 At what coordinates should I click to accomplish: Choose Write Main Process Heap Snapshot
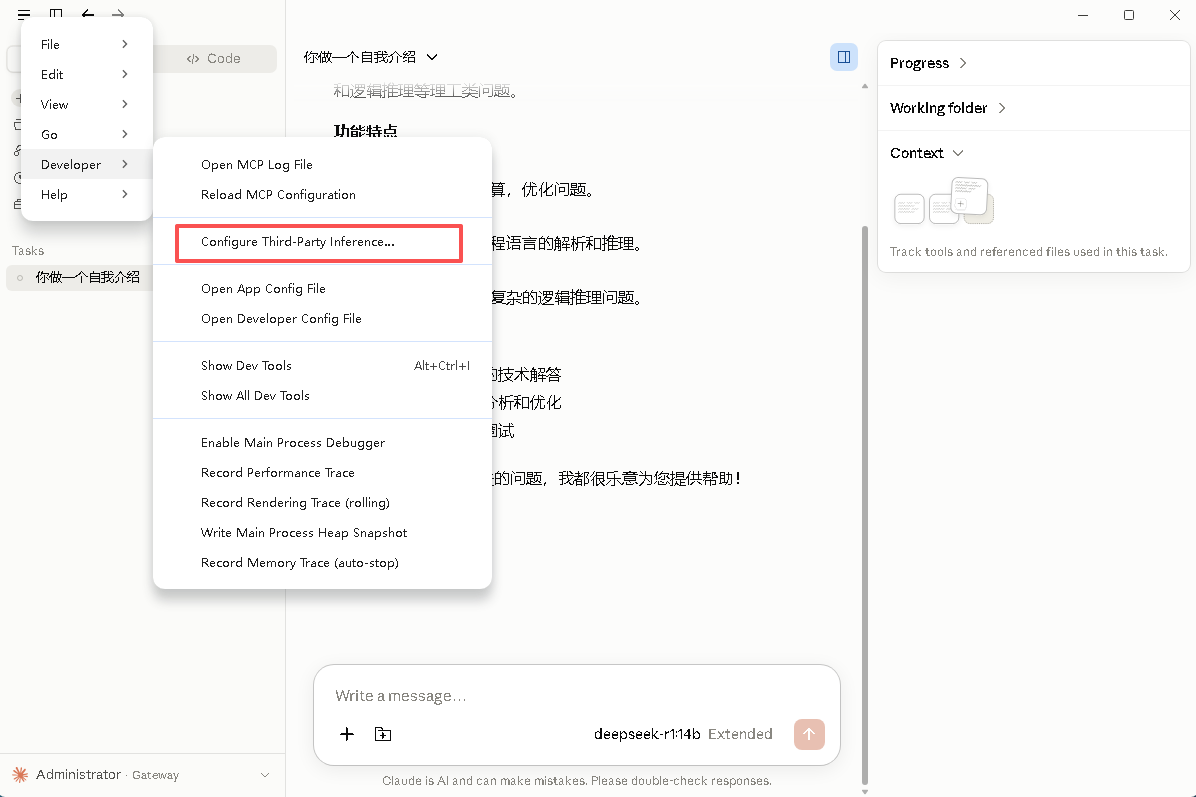click(x=322, y=532)
